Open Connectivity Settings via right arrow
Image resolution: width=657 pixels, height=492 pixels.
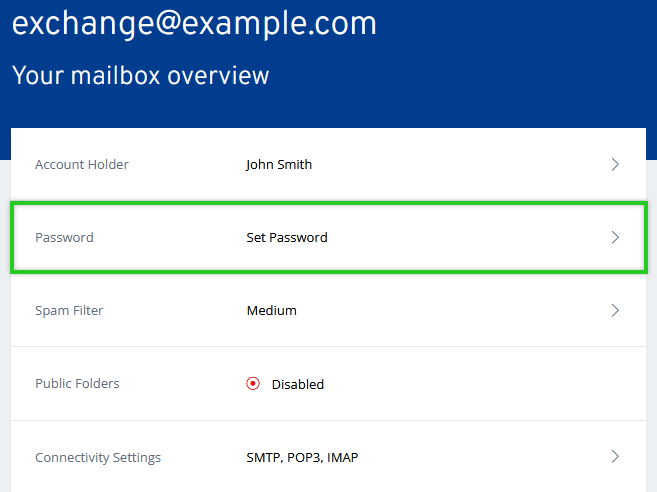click(615, 457)
